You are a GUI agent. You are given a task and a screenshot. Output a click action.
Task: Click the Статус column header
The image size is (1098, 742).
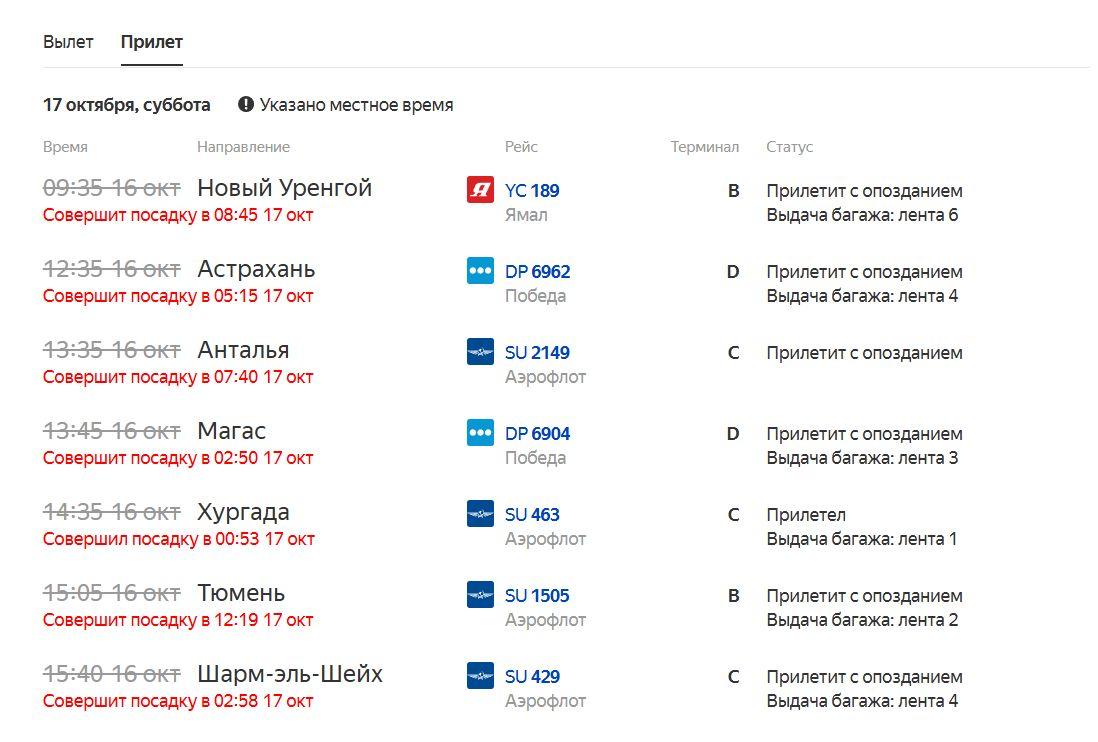point(789,147)
